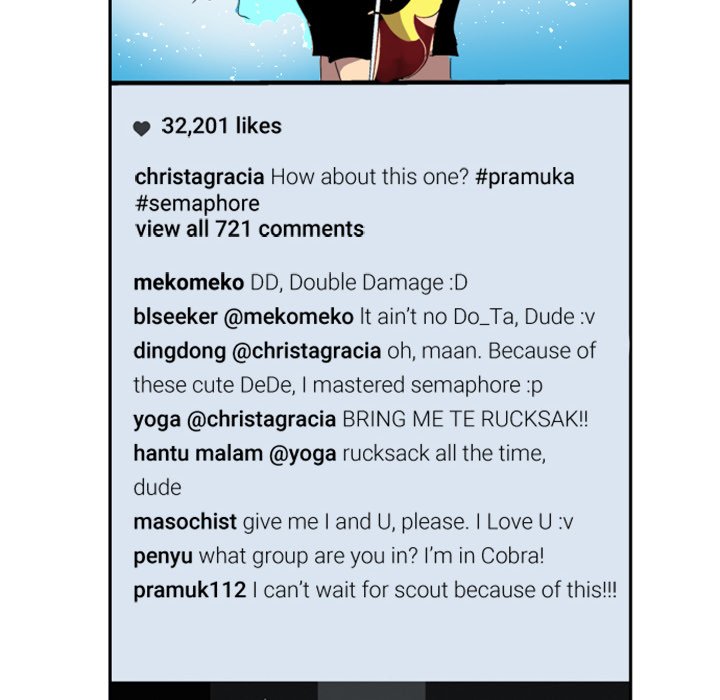Open commenter masochist's profile
Image resolution: width=720 pixels, height=700 pixels.
tap(185, 522)
